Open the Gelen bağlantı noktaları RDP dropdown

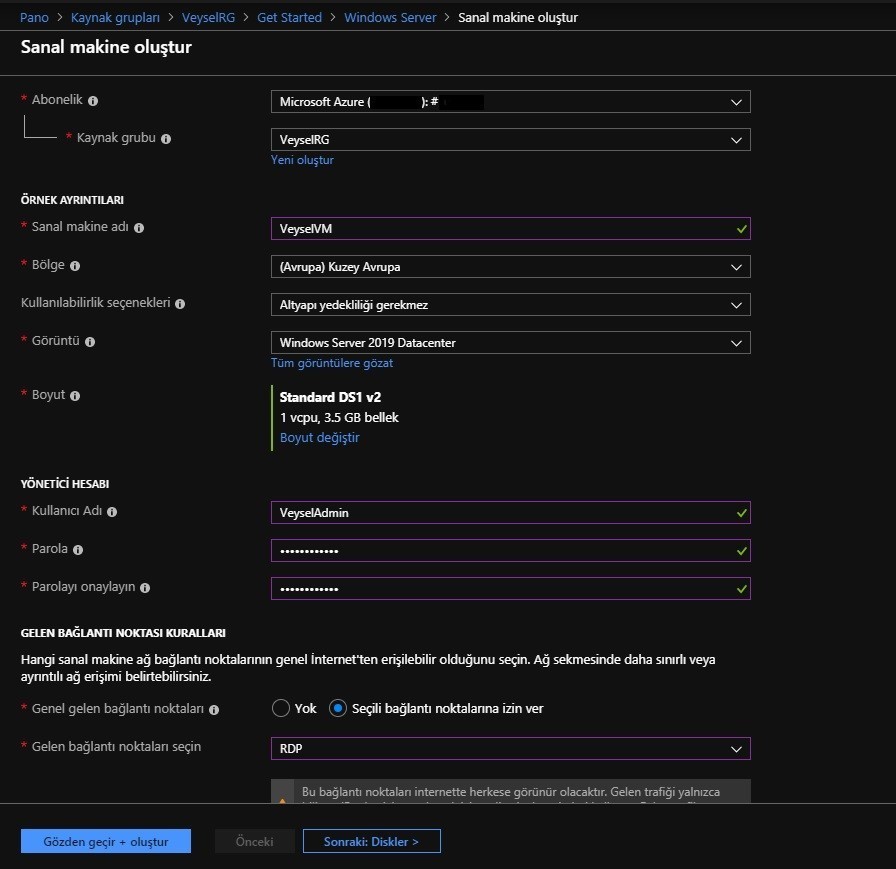tap(510, 748)
